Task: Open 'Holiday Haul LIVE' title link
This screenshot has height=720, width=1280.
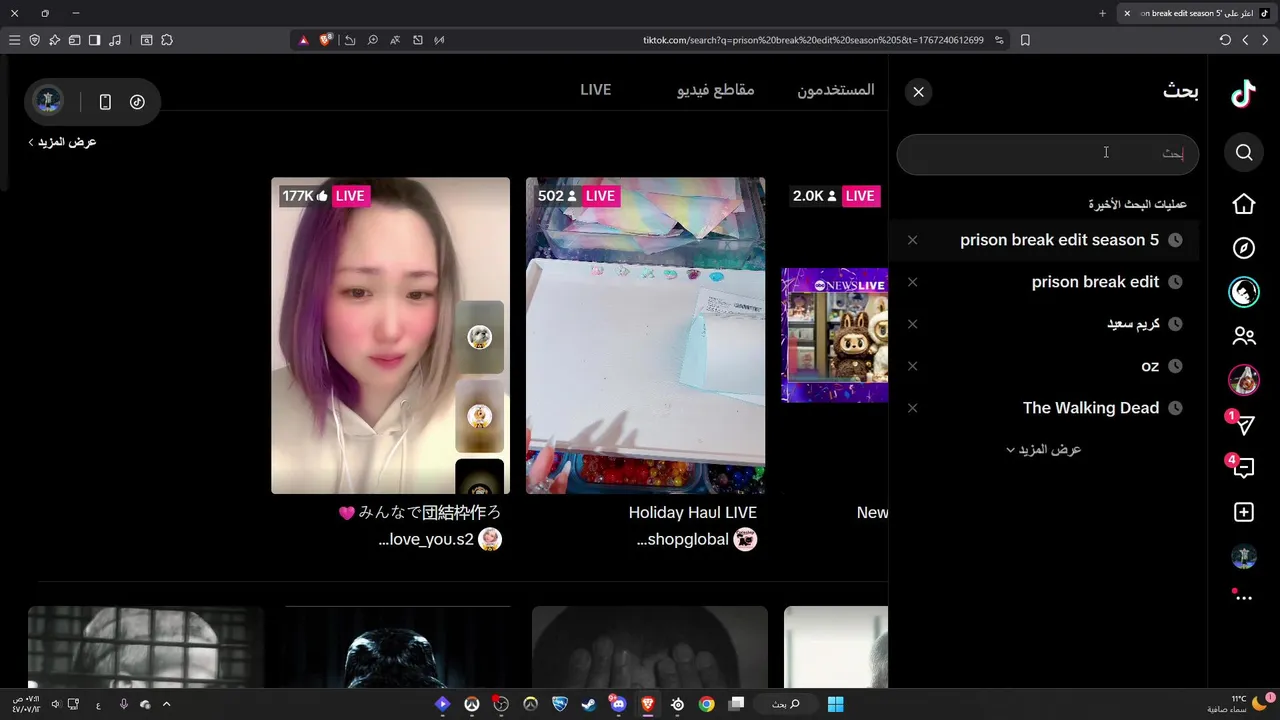Action: 692,512
